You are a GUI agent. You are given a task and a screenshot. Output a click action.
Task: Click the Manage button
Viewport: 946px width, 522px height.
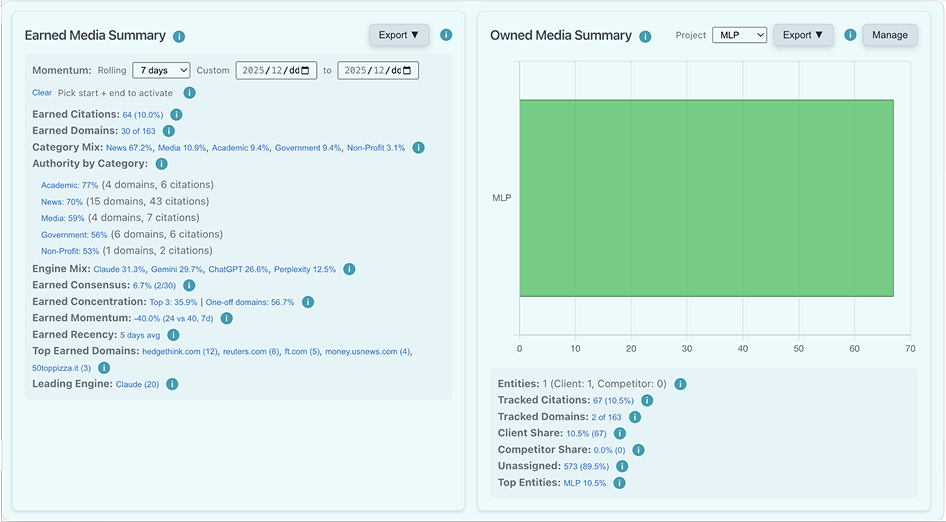point(889,35)
